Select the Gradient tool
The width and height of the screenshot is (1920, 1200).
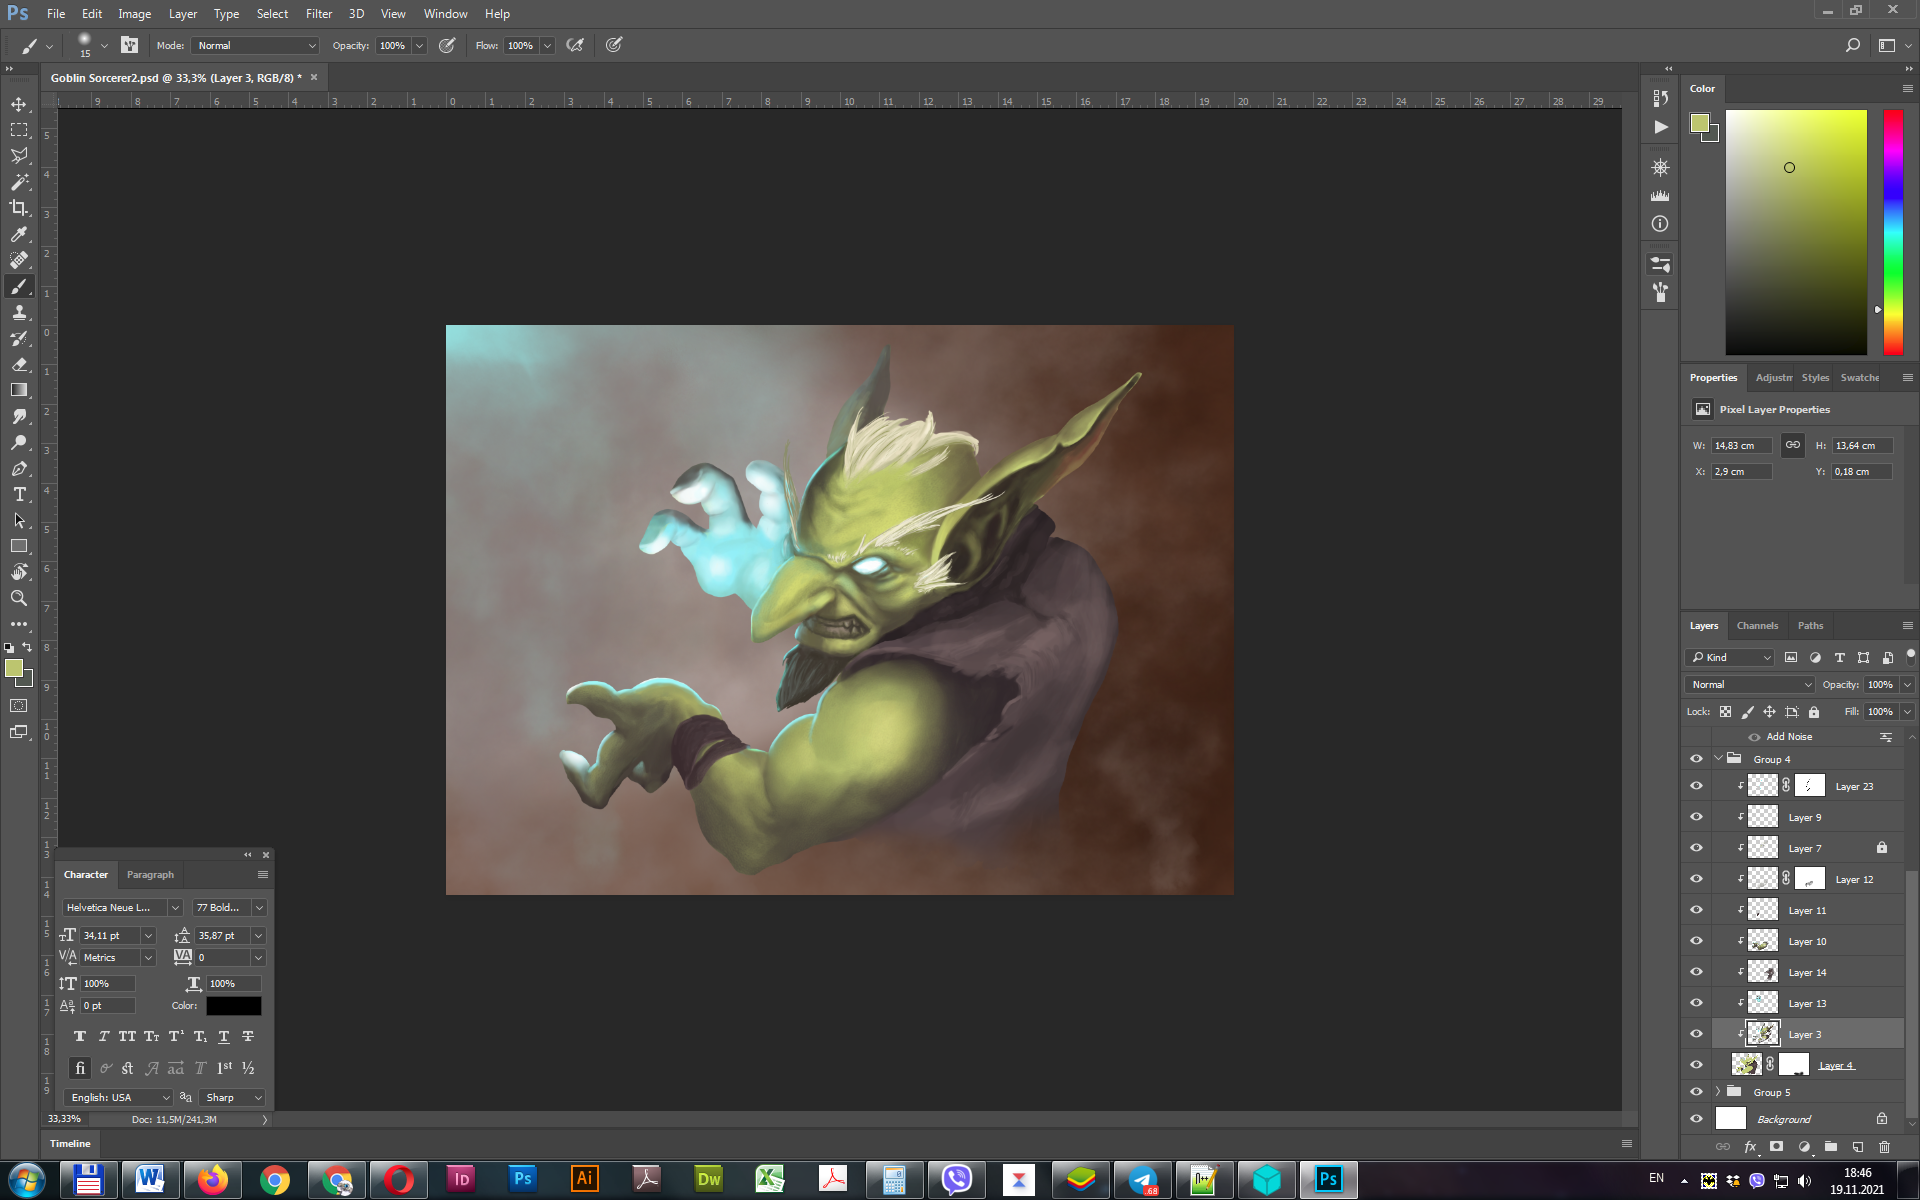point(19,390)
